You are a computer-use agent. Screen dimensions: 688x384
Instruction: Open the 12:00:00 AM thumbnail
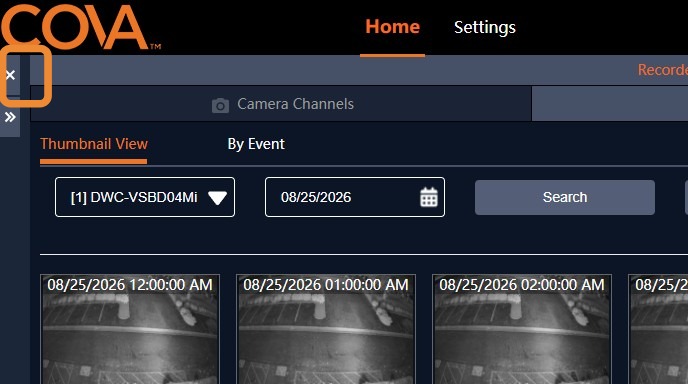click(x=130, y=329)
